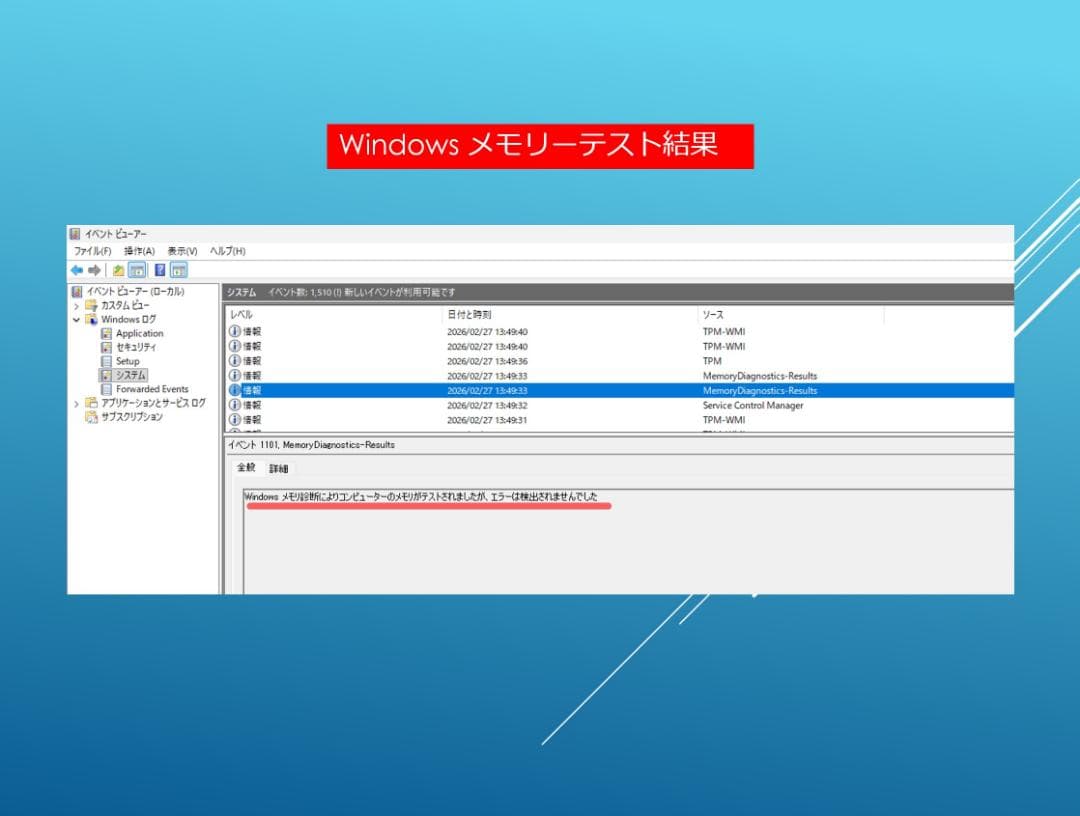The height and width of the screenshot is (816, 1080).
Task: Sort by the レベル column header
Action: coord(333,315)
